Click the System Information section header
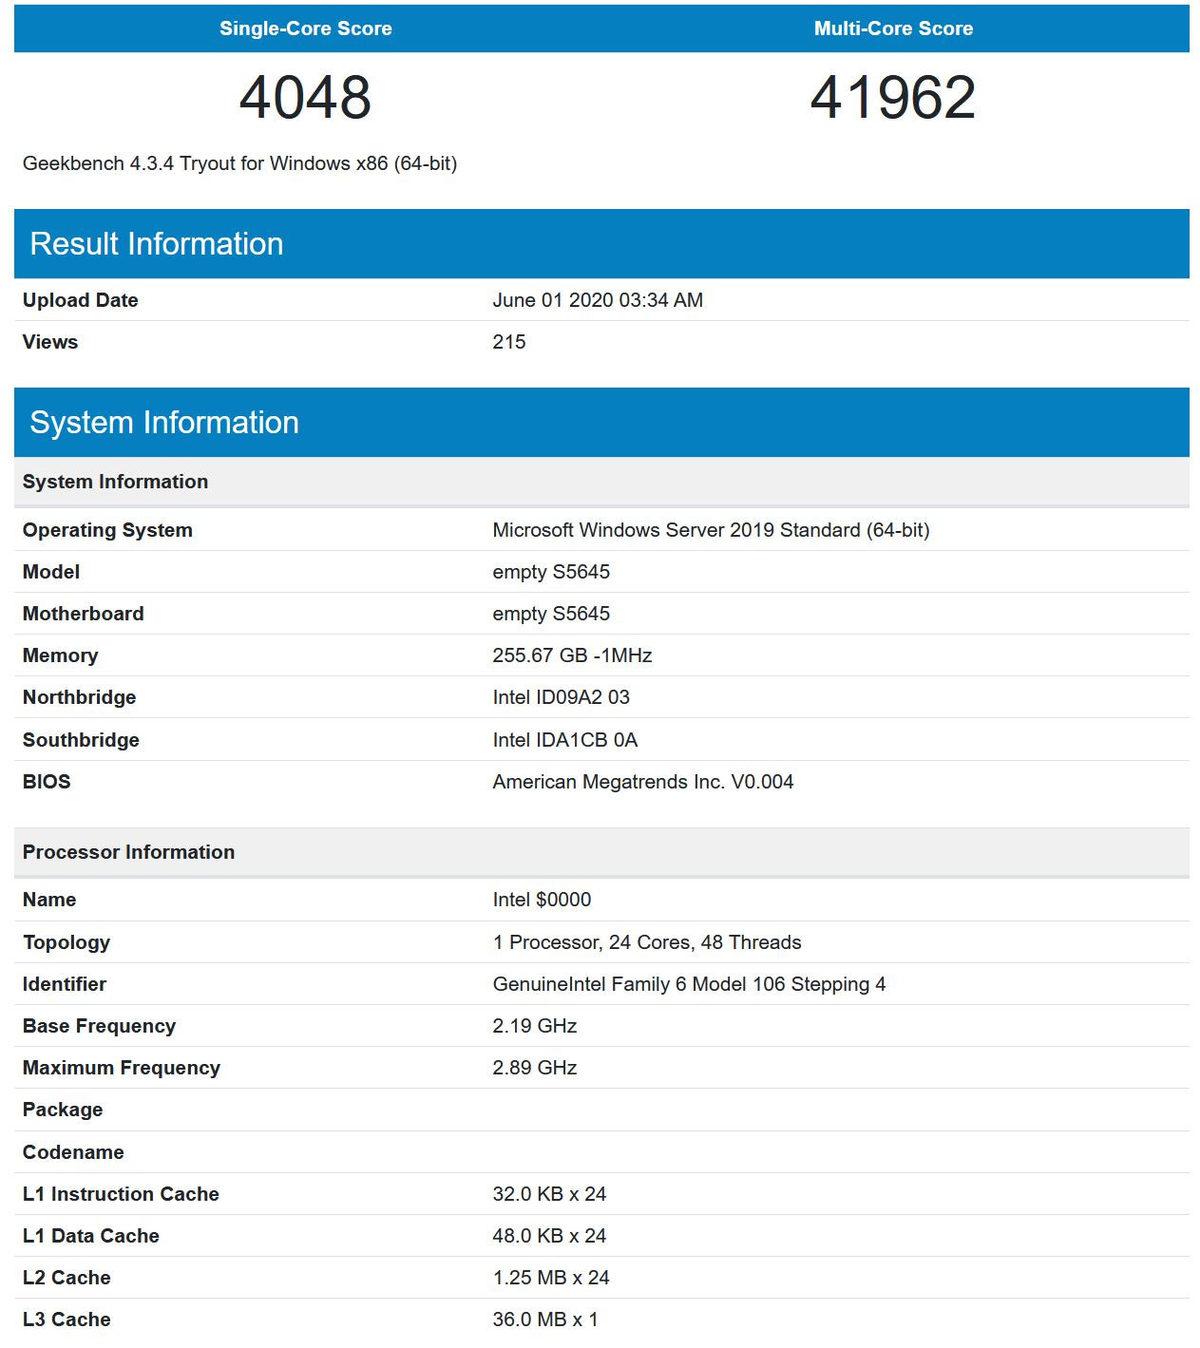1200x1348 pixels. tap(165, 422)
